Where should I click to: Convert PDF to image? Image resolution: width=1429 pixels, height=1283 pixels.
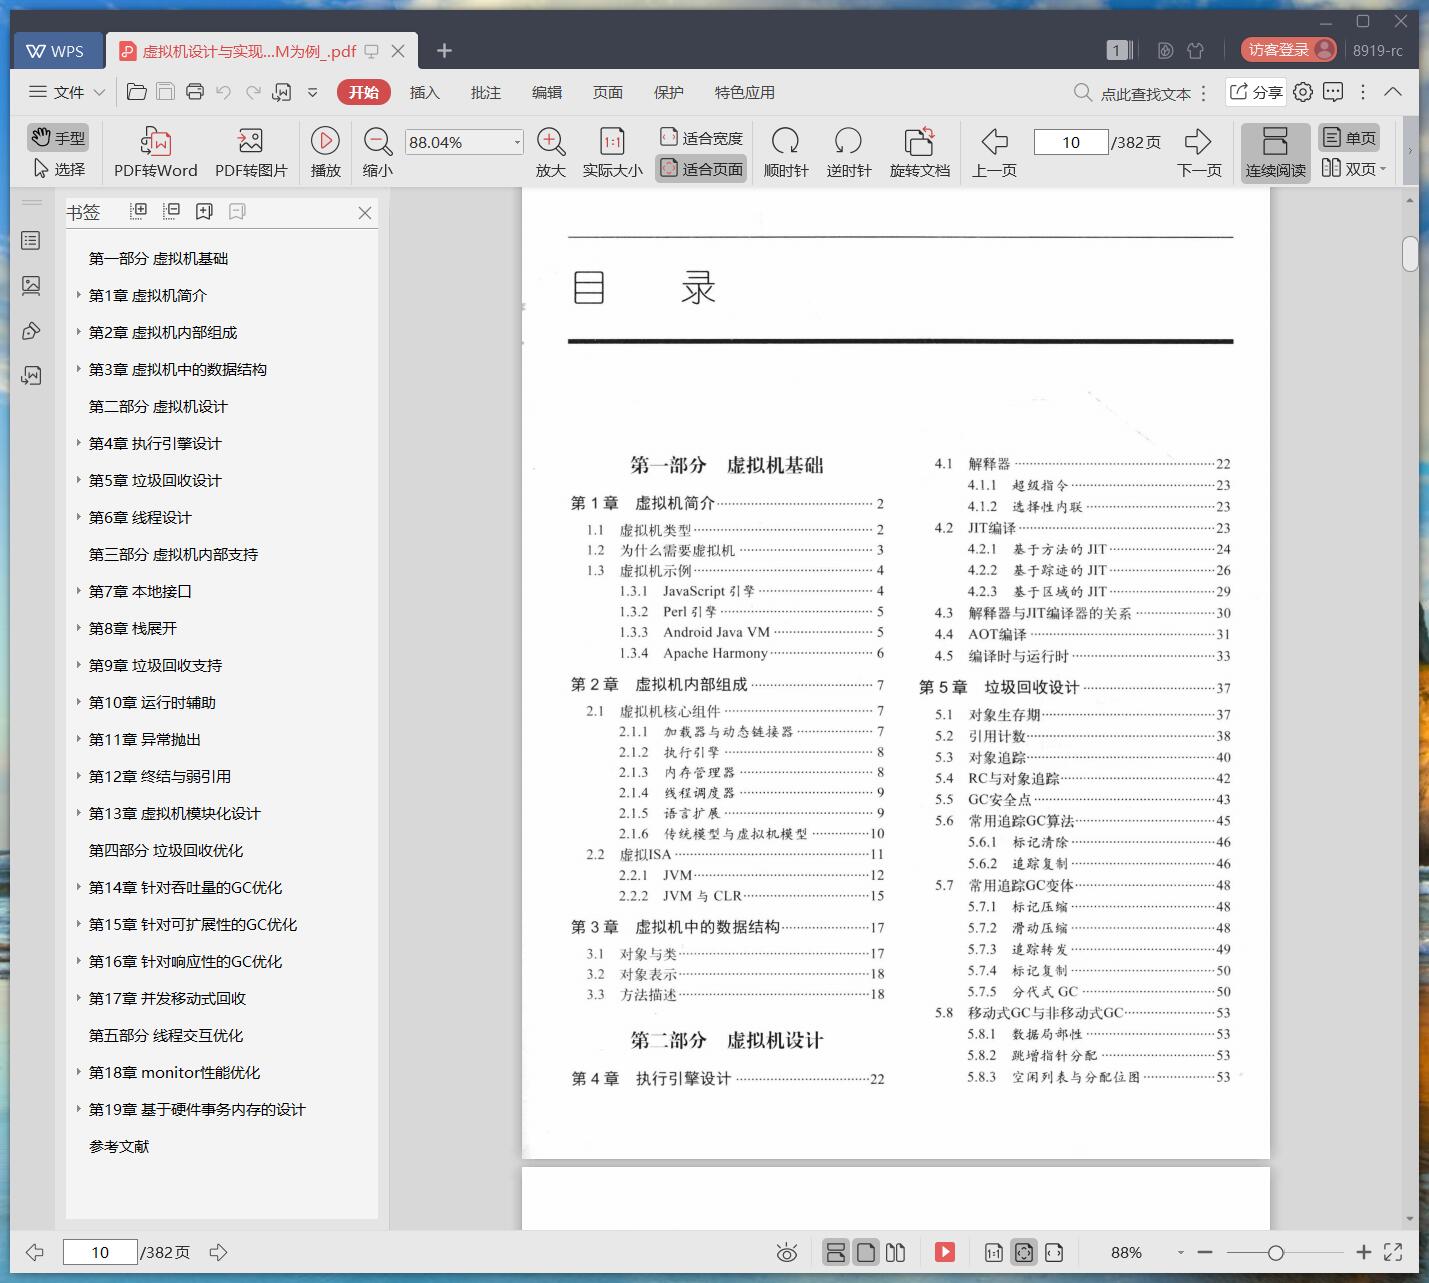(x=251, y=152)
